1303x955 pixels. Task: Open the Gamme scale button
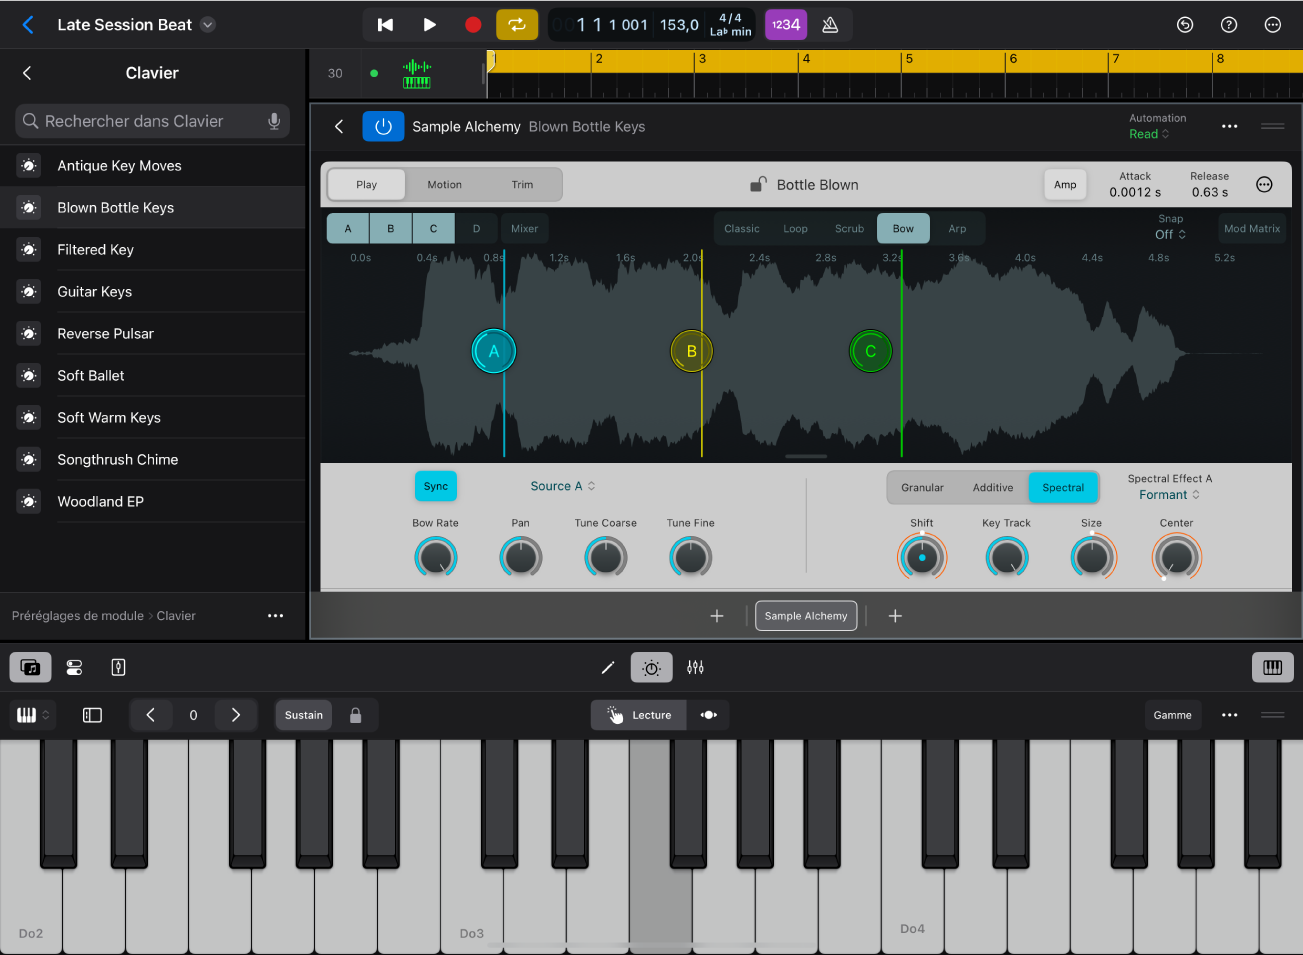click(1172, 715)
